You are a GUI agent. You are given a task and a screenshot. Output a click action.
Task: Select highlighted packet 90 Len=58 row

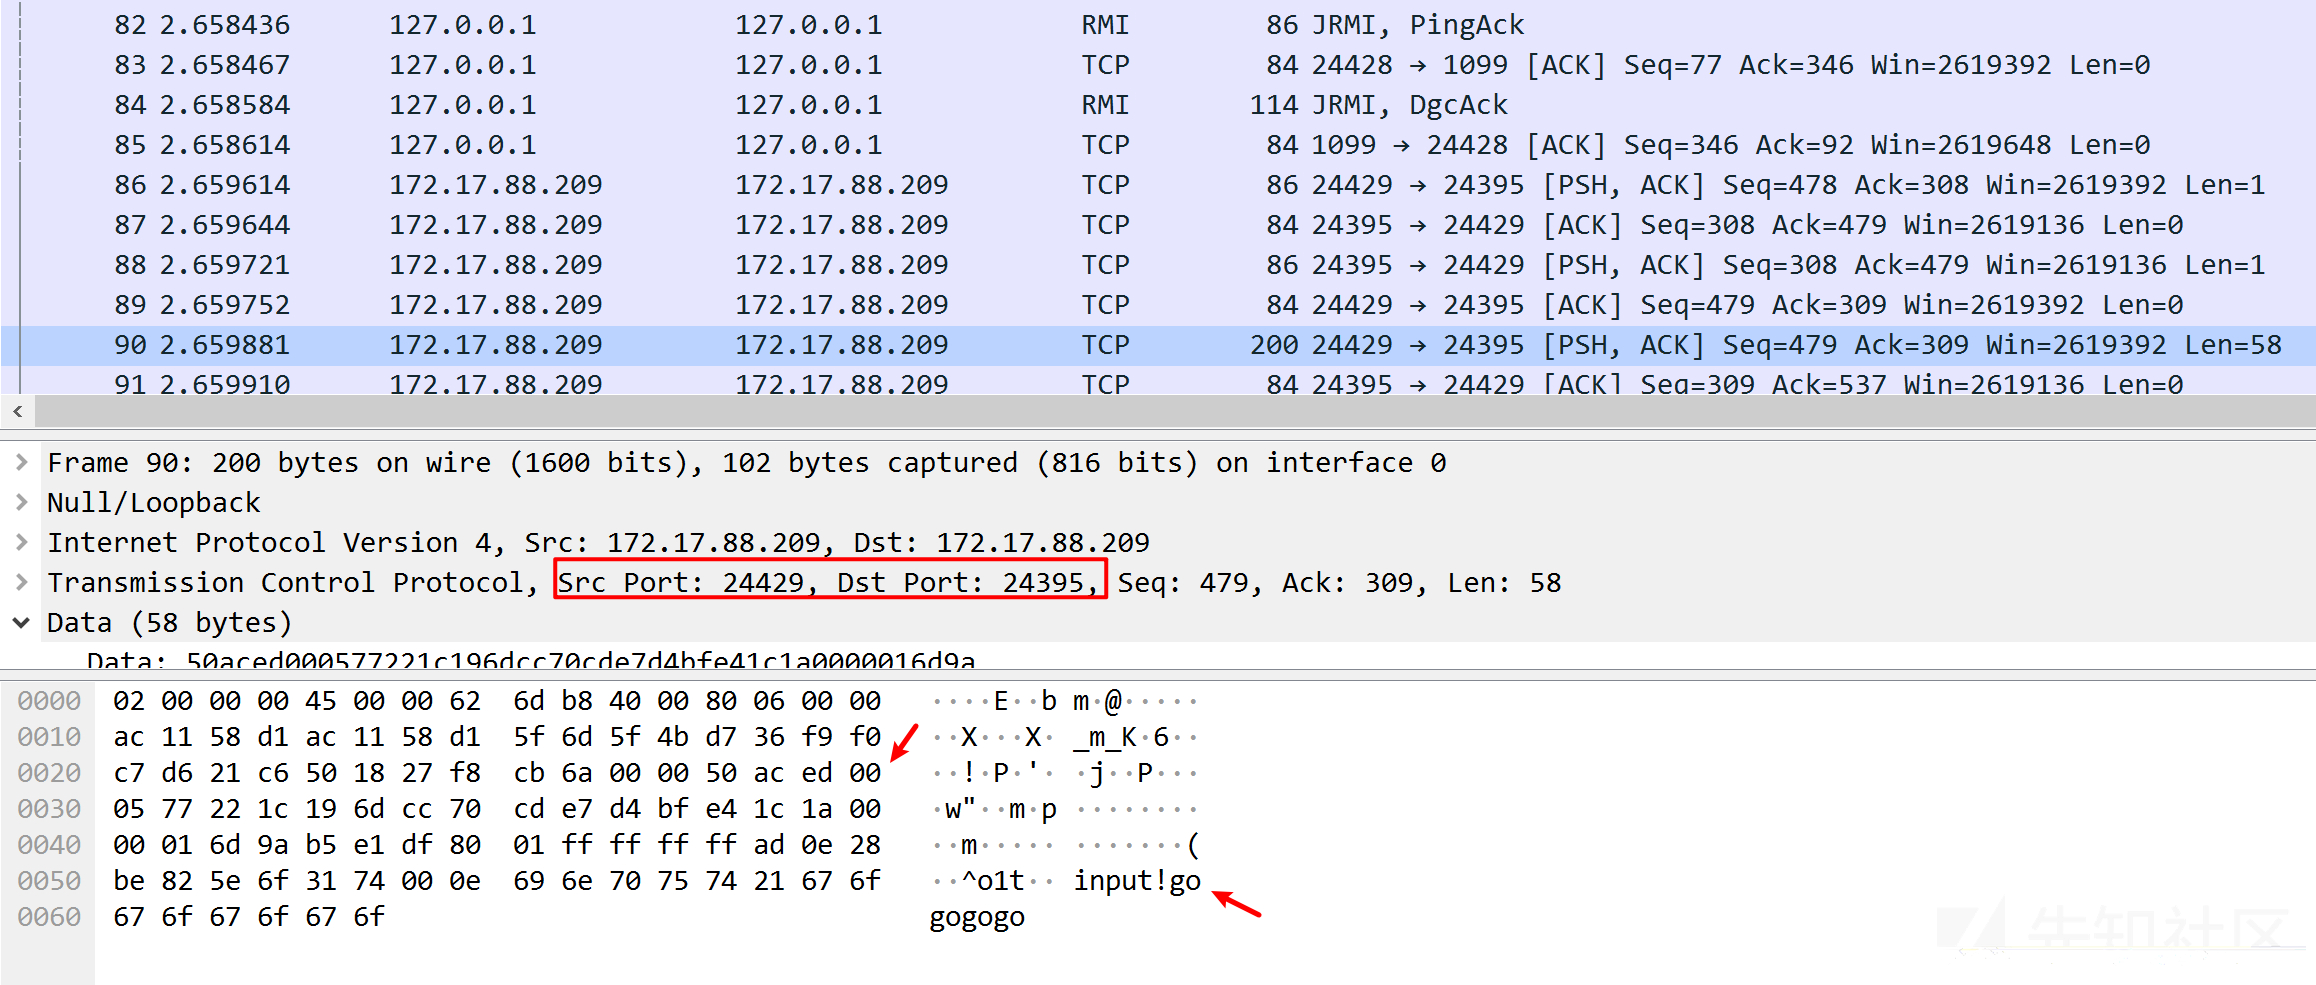coord(1158,344)
